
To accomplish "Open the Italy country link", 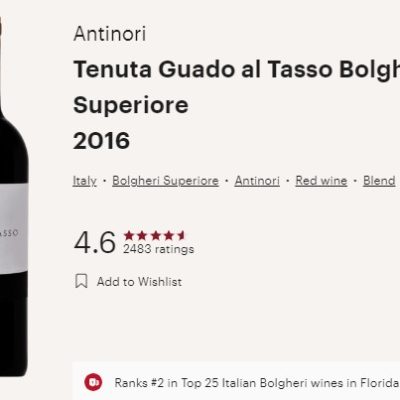I will tap(84, 181).
